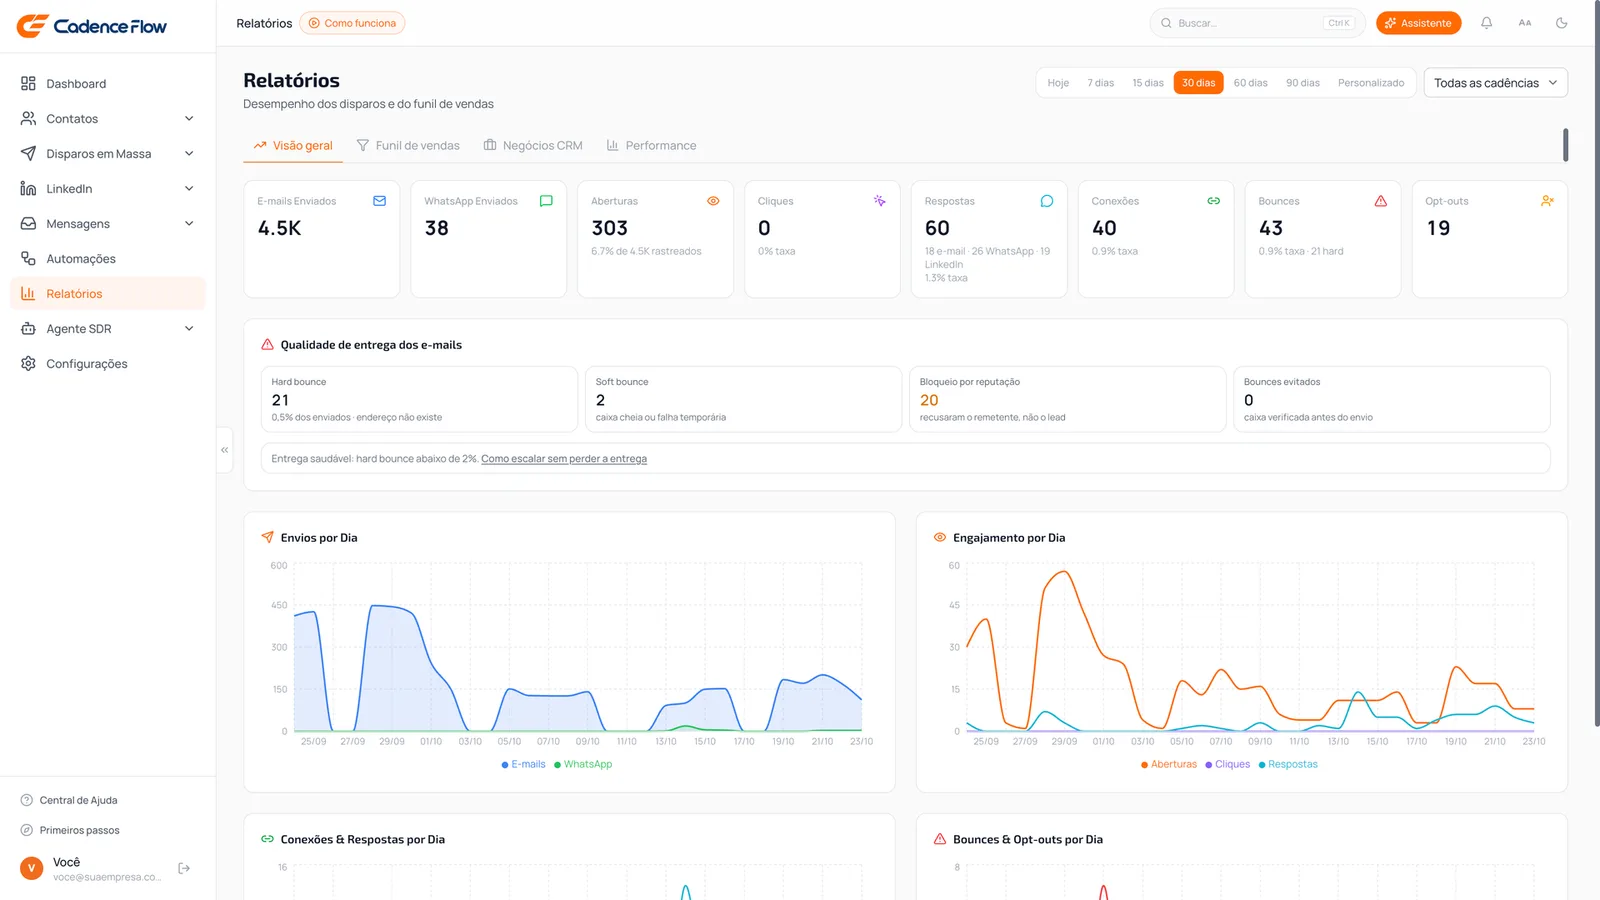
Task: Click the E-mails Enviados envelope icon
Action: (380, 201)
